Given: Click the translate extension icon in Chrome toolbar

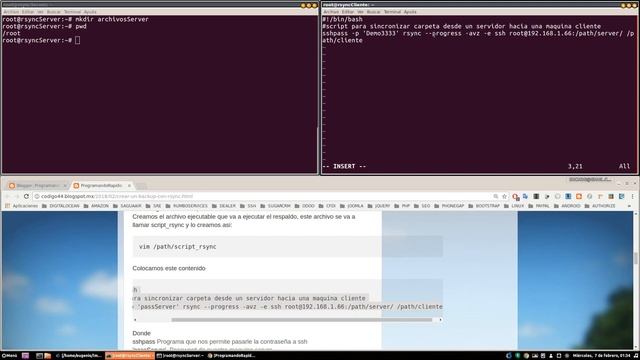Looking at the screenshot, I should 525,196.
